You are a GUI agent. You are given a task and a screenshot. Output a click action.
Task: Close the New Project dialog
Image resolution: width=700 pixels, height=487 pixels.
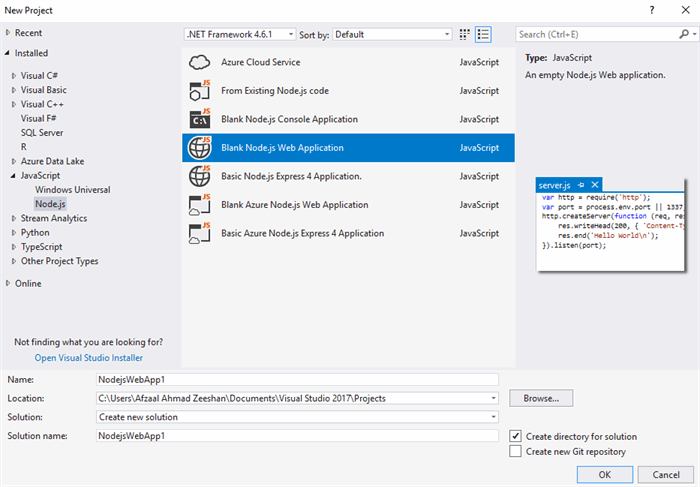click(686, 10)
